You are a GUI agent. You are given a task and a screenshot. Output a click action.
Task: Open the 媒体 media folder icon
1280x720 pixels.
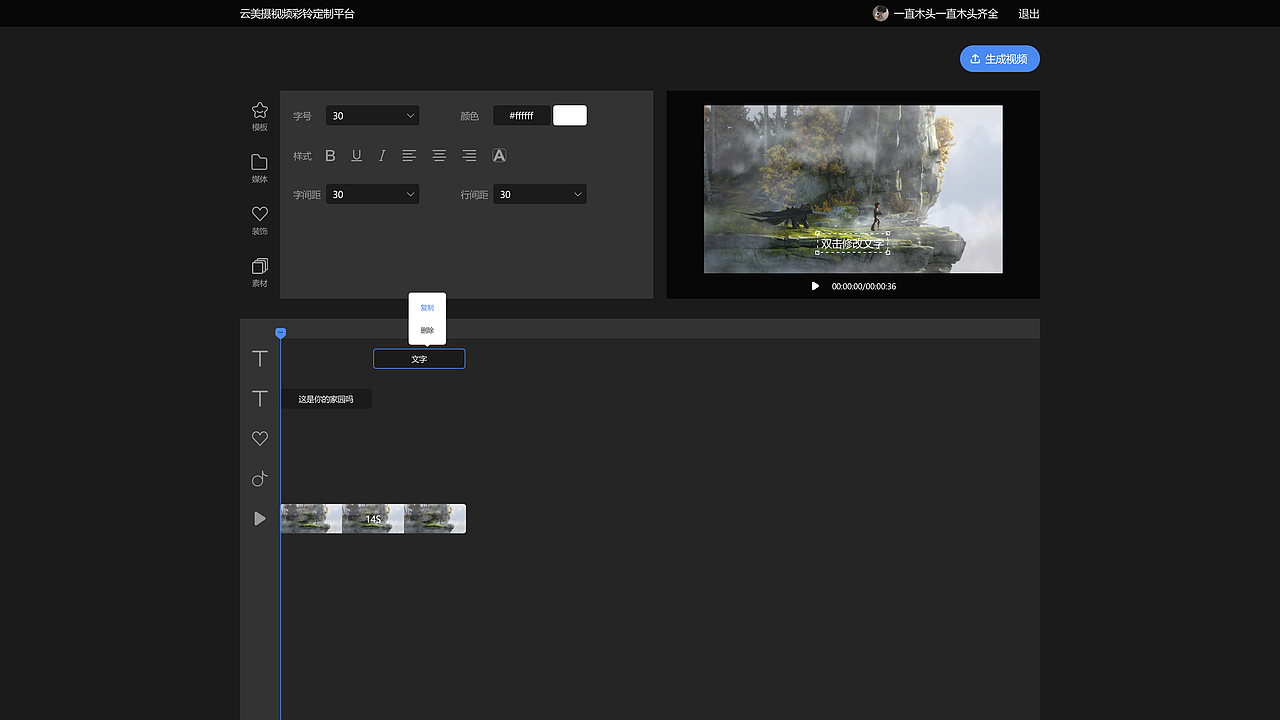pyautogui.click(x=260, y=163)
